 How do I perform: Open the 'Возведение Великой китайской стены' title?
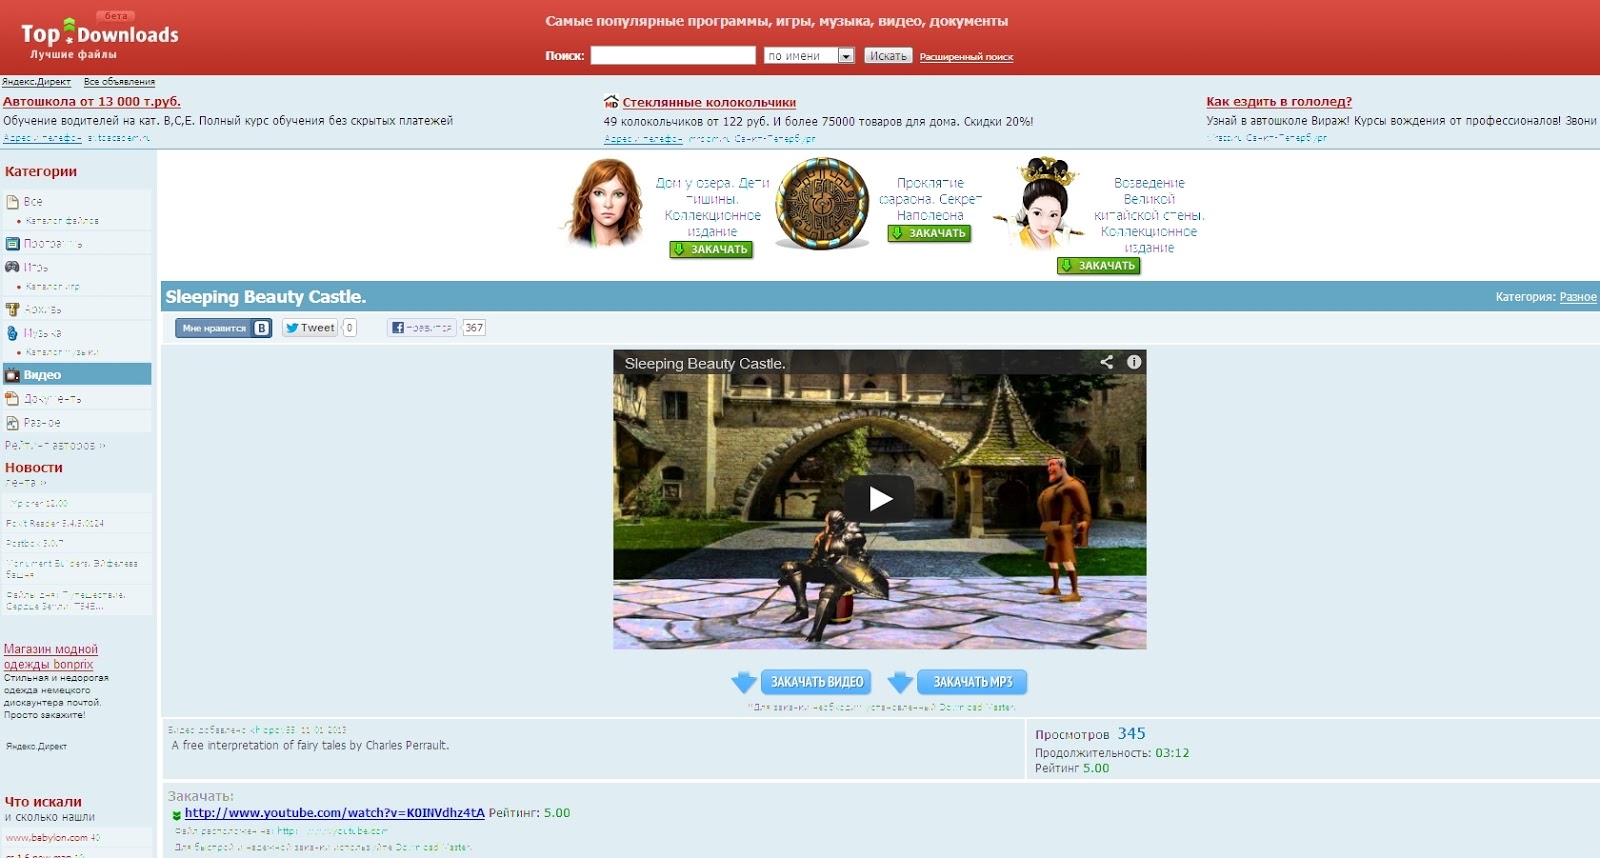pos(1149,215)
